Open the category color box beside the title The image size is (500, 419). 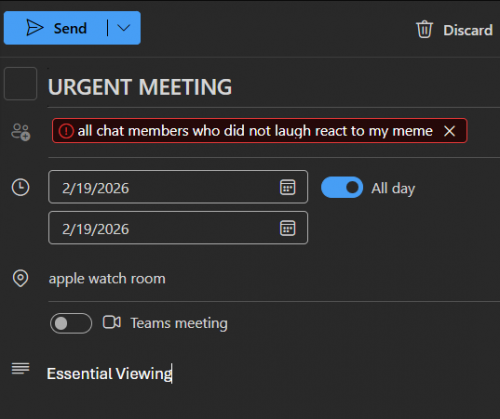point(20,84)
